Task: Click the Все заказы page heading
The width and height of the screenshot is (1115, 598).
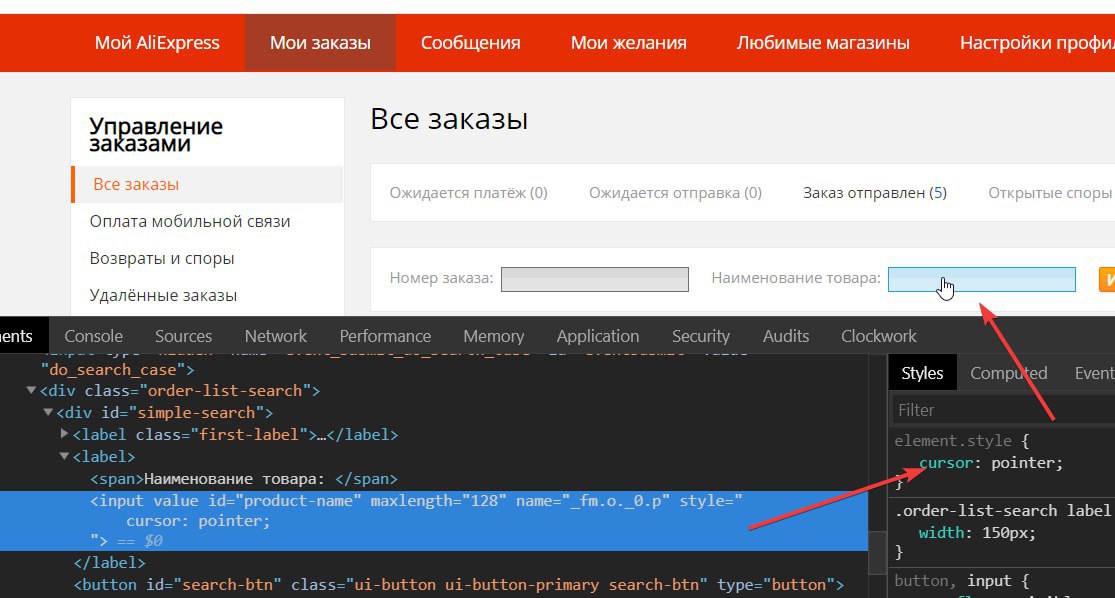Action: click(449, 119)
